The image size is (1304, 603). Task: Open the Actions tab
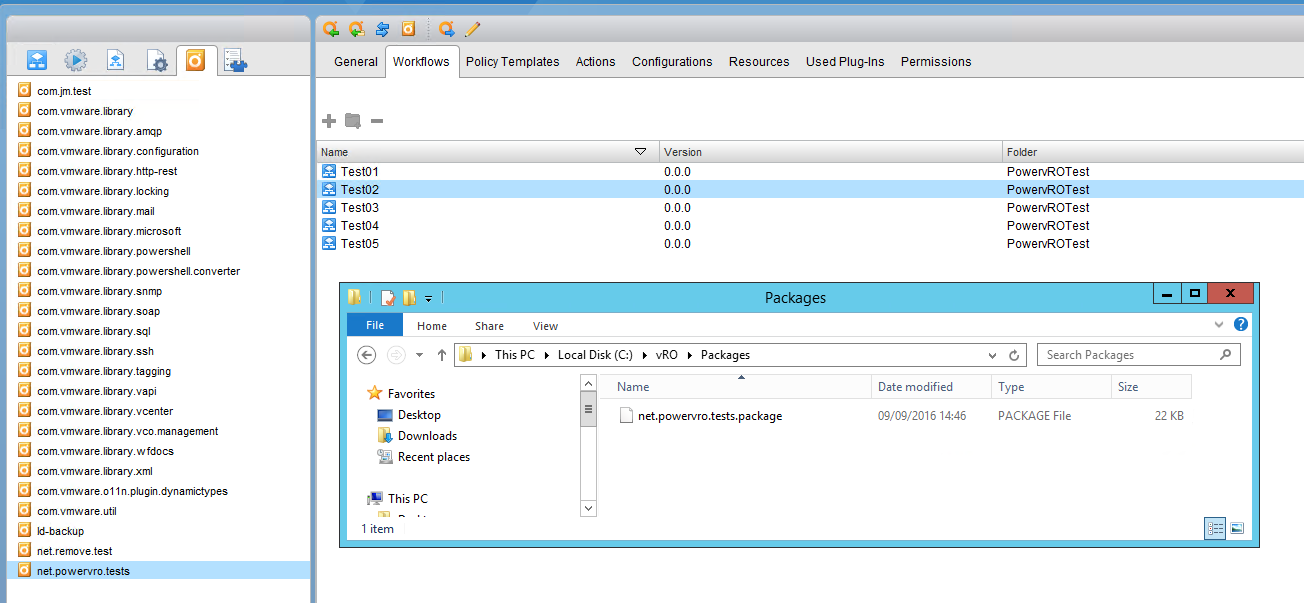[x=596, y=62]
